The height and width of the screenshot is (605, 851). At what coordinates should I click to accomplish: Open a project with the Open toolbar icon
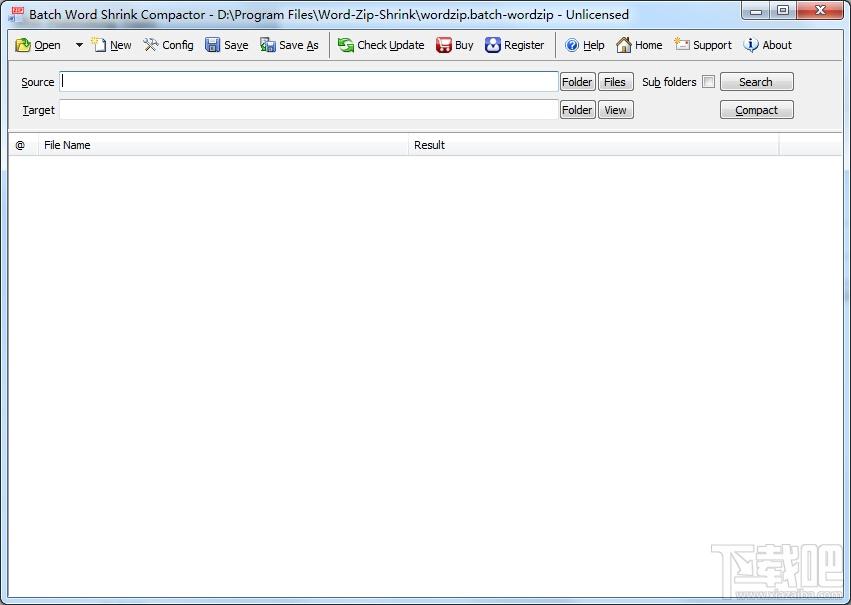click(37, 45)
